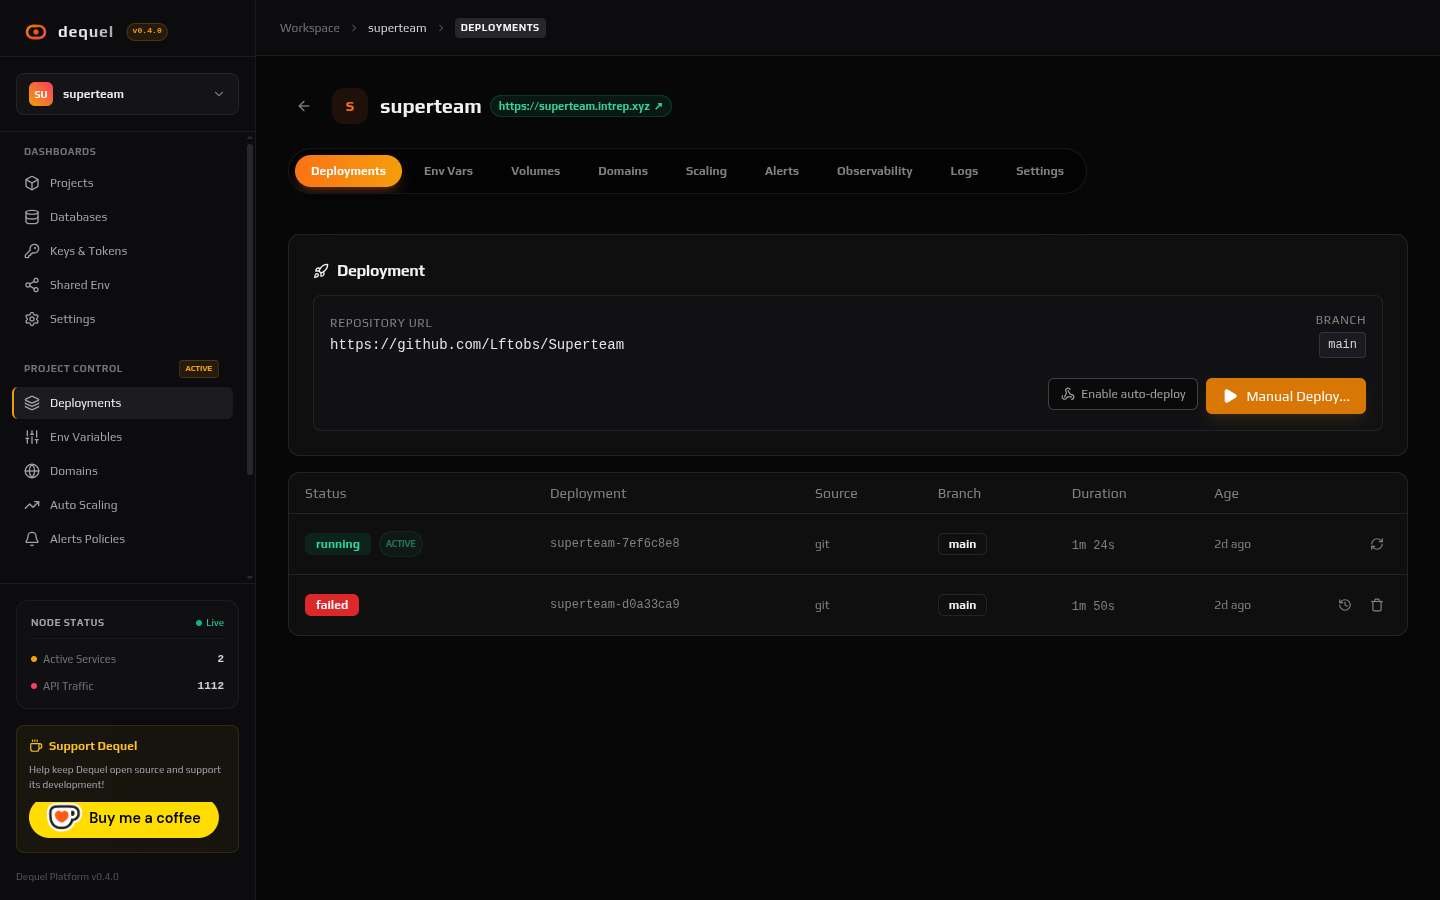
Task: Switch to the Observability tab
Action: pyautogui.click(x=875, y=171)
